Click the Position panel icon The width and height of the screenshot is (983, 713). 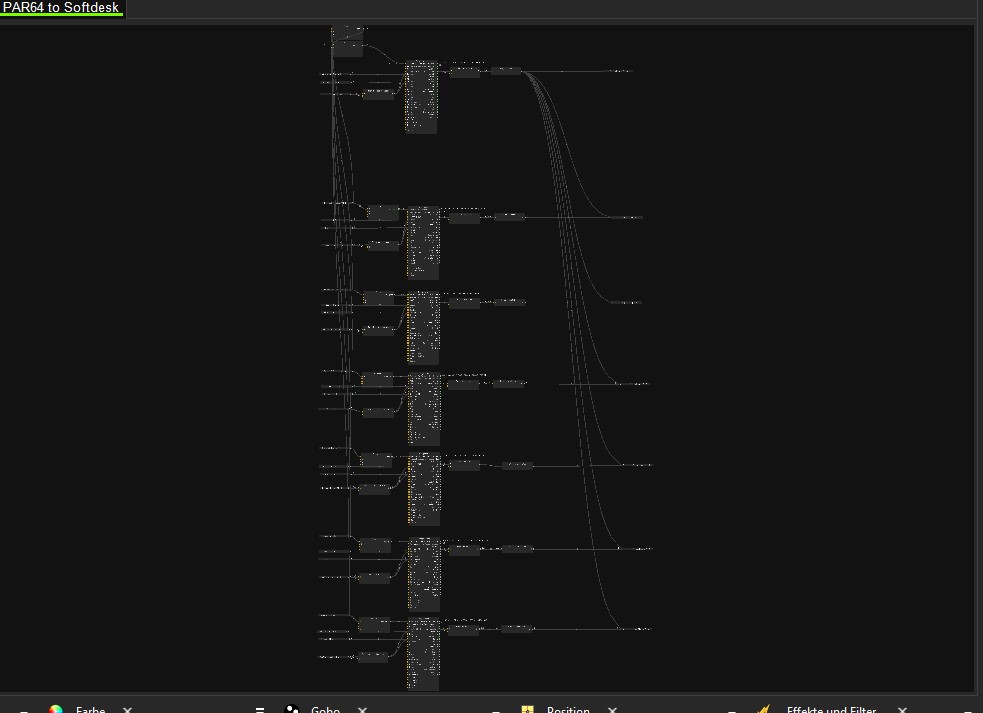[x=527, y=709]
